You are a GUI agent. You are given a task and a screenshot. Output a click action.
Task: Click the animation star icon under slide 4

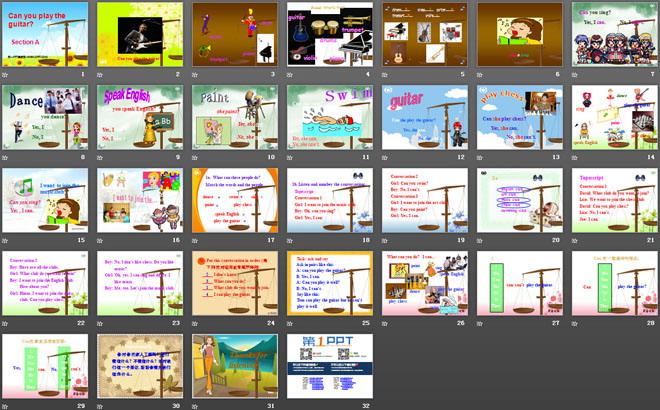pyautogui.click(x=290, y=75)
